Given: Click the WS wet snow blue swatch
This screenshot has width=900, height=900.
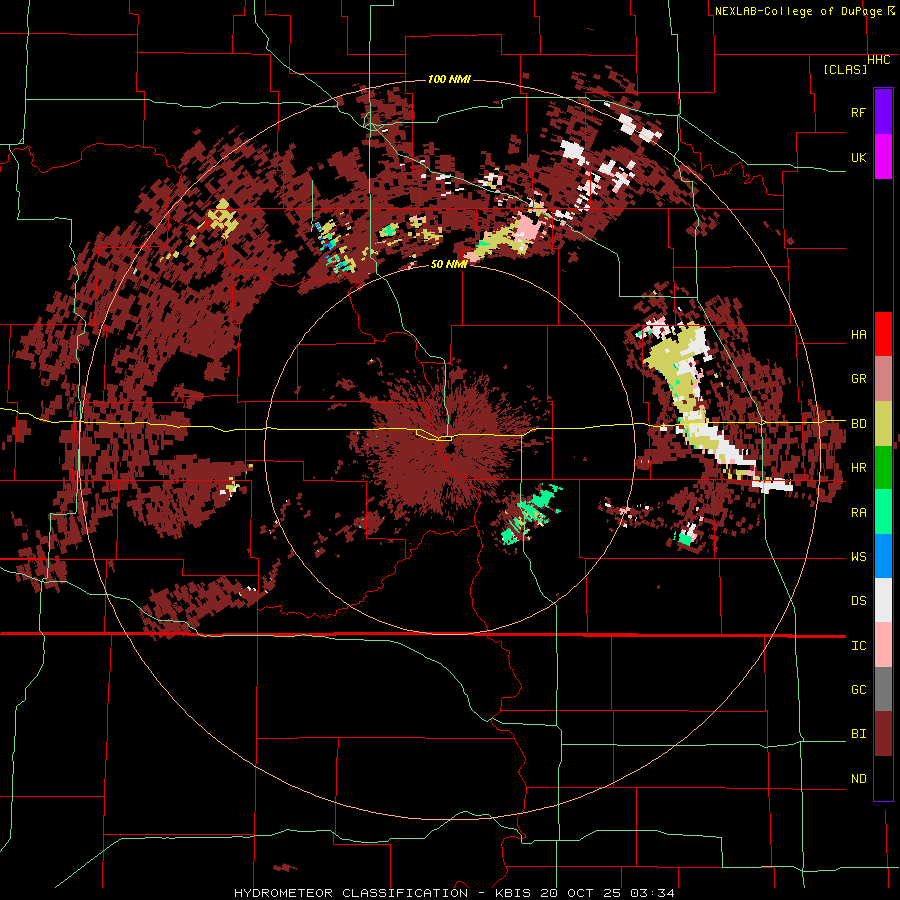Looking at the screenshot, I should point(883,556).
